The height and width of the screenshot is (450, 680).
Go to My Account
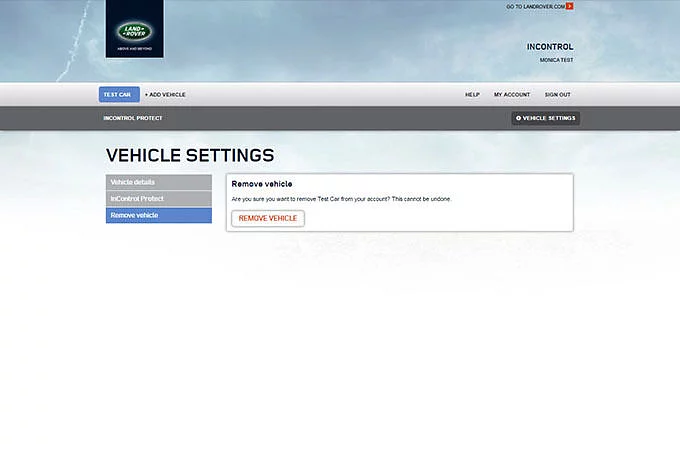click(x=512, y=95)
